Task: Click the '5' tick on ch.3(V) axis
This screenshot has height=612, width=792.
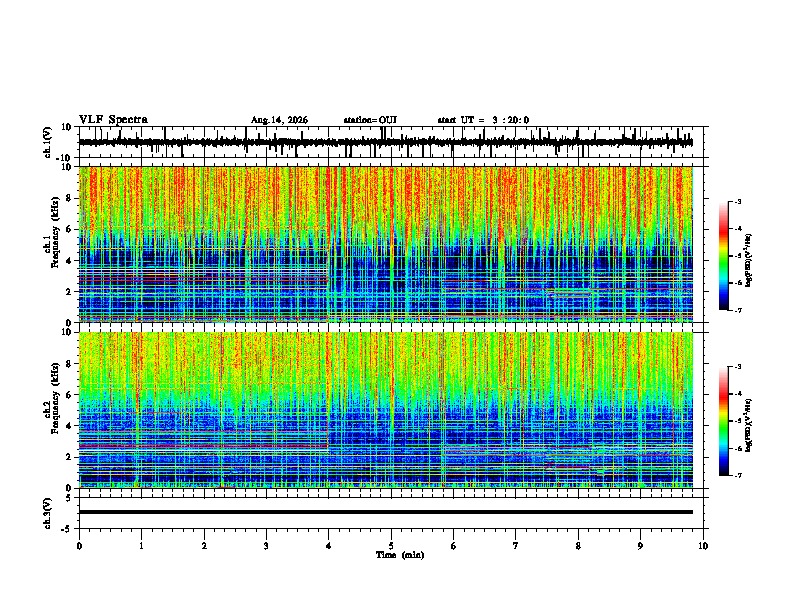Action: 69,497
